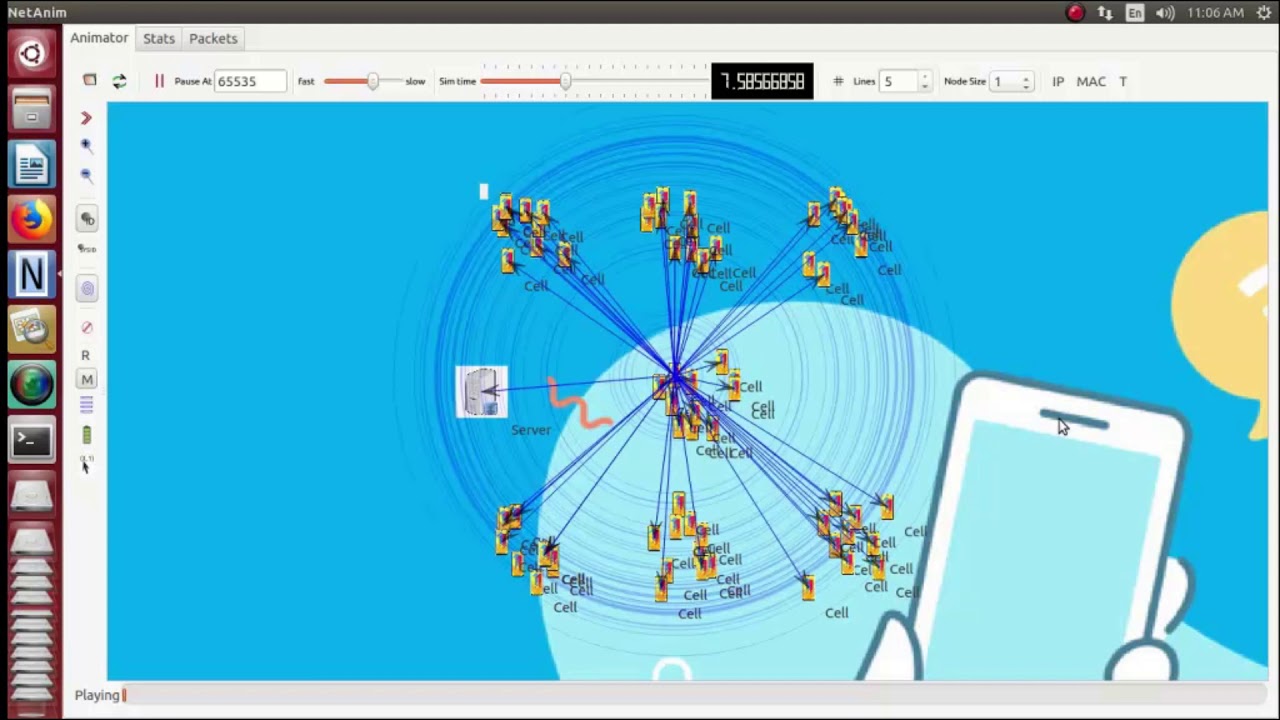The height and width of the screenshot is (720, 1280).
Task: Click the red step-forward arrow
Action: point(86,118)
